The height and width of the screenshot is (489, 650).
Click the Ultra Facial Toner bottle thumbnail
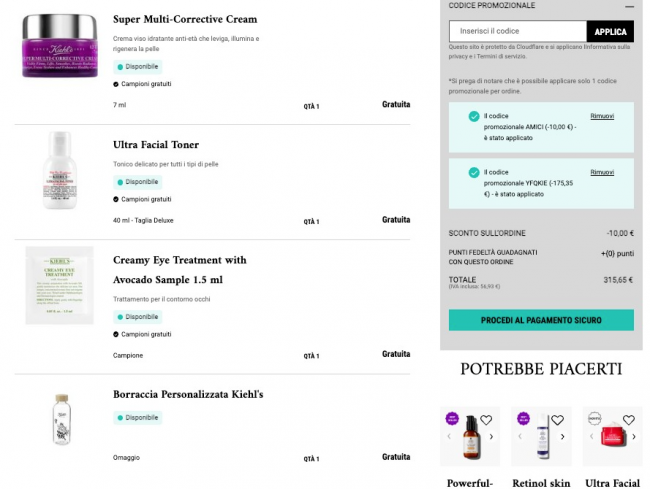(x=60, y=170)
